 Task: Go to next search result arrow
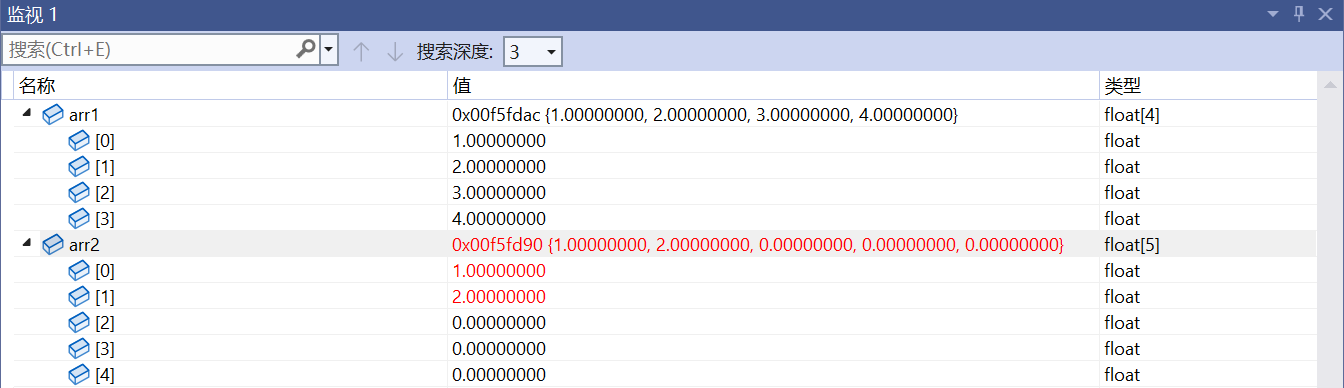coord(395,52)
